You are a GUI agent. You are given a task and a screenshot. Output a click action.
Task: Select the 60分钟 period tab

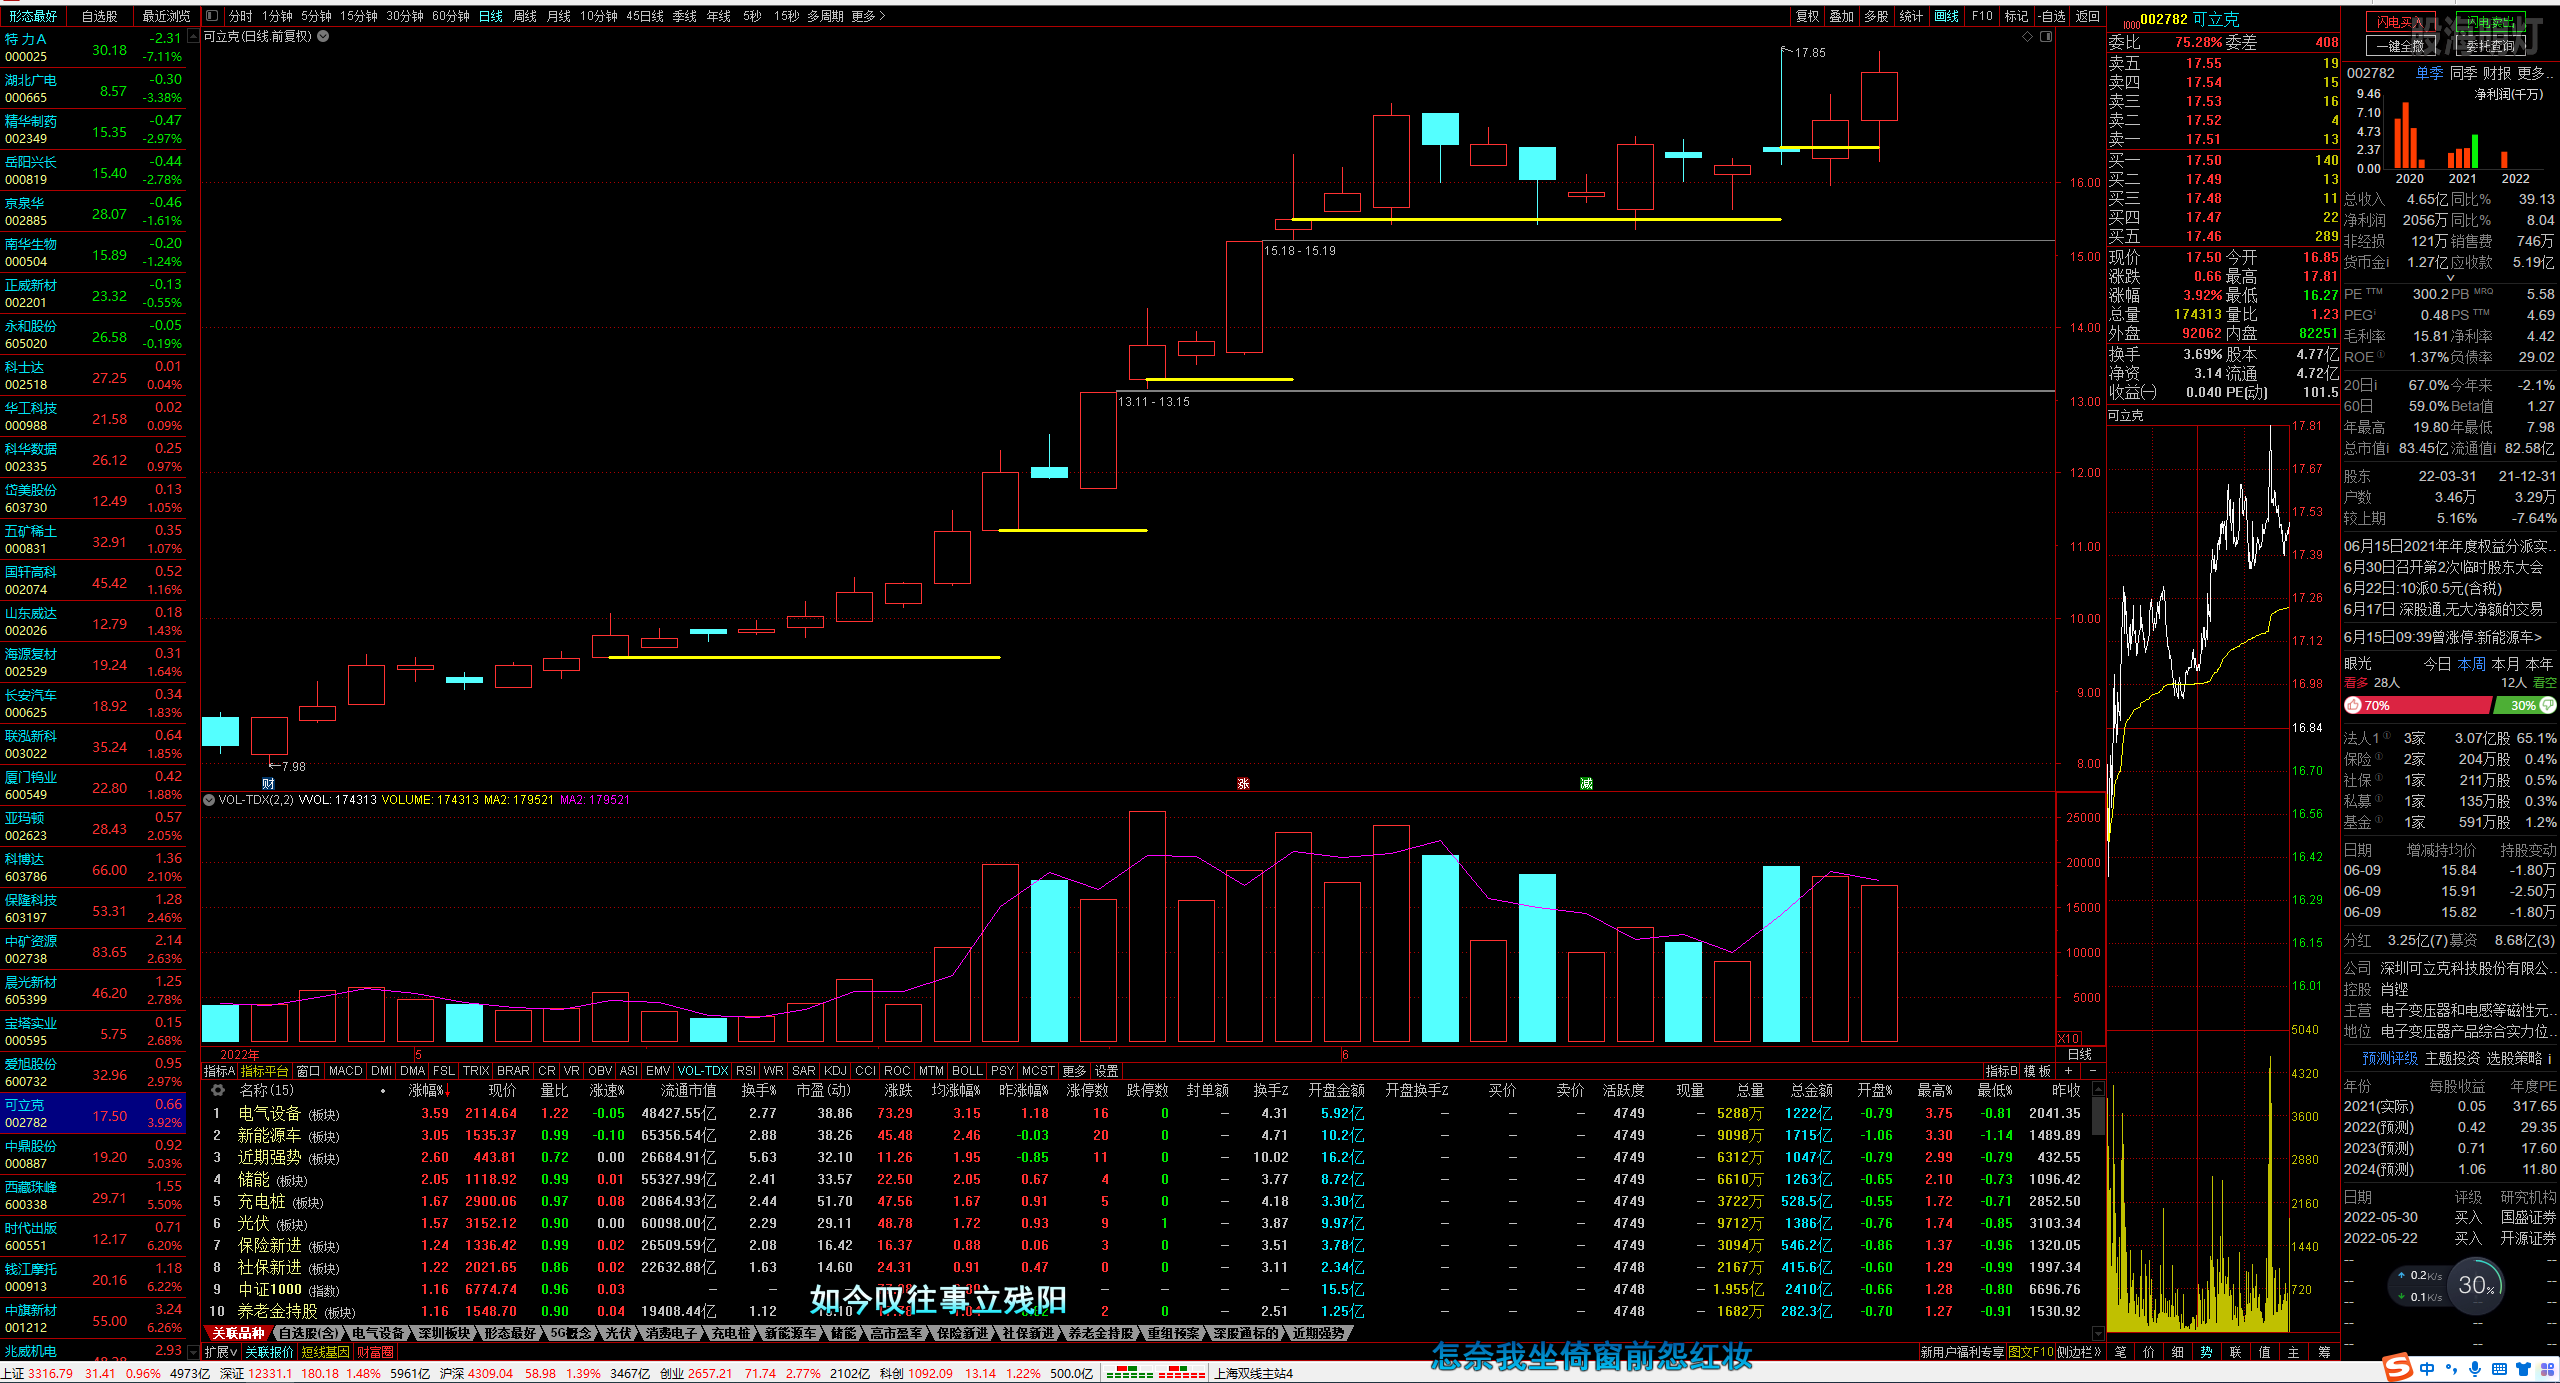(451, 16)
